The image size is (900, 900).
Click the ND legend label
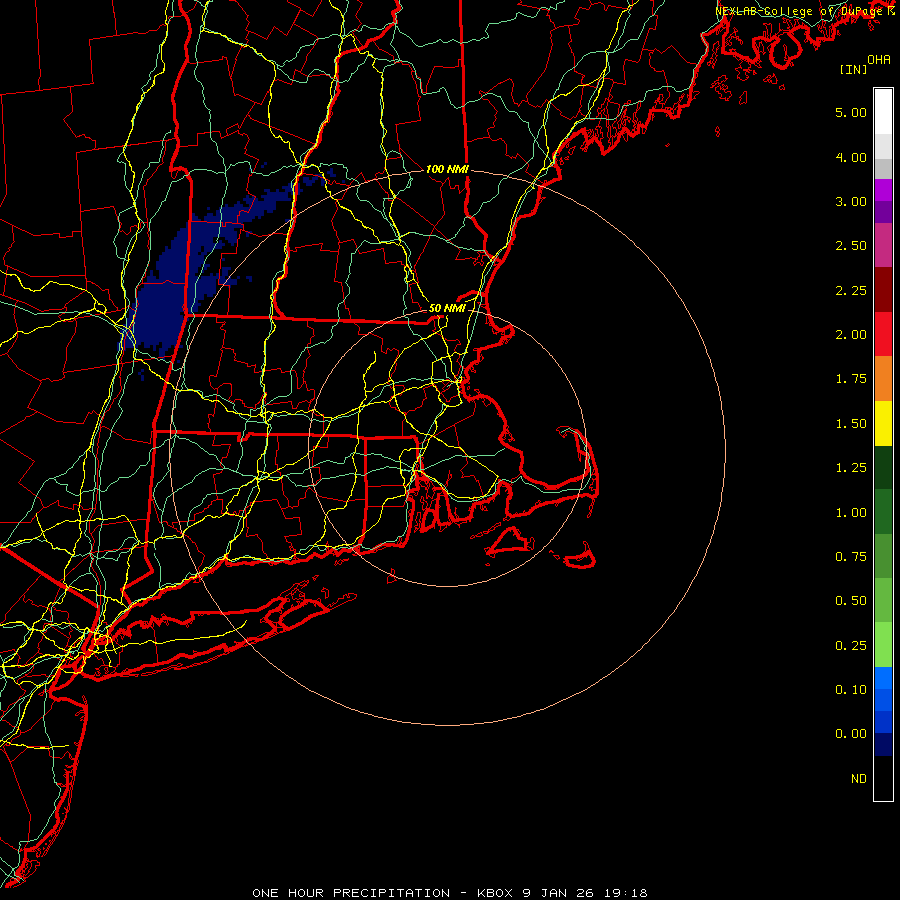859,779
